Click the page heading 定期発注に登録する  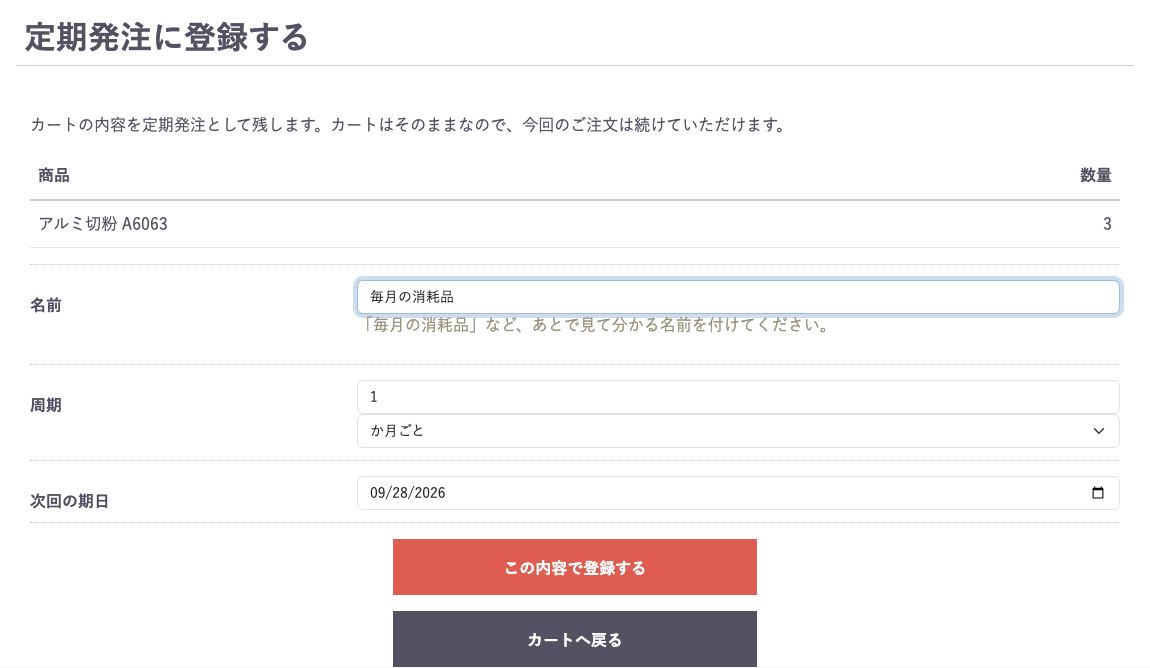(x=166, y=37)
